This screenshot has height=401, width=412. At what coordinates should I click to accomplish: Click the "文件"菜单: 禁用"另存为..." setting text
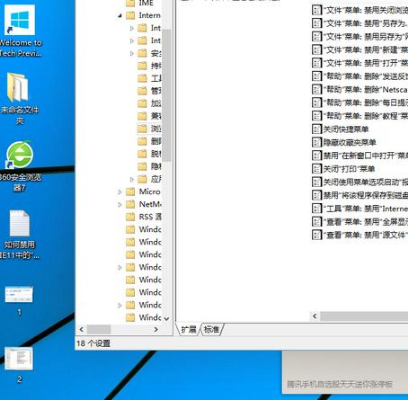coord(365,23)
